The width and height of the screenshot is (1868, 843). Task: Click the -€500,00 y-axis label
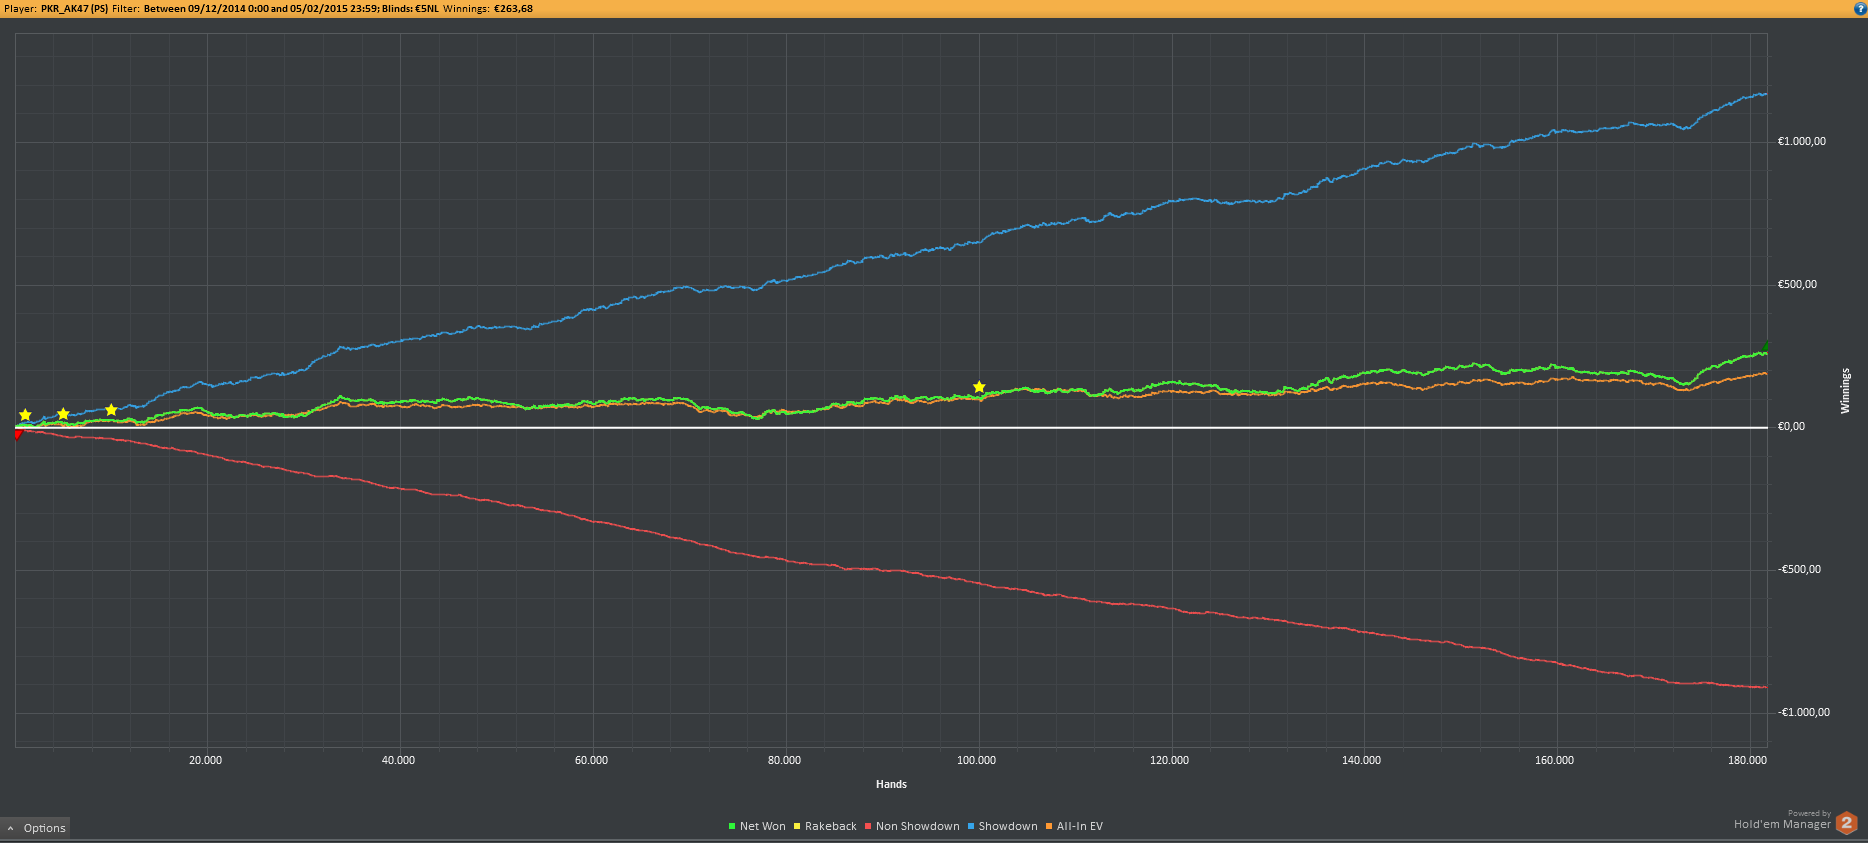click(x=1799, y=570)
